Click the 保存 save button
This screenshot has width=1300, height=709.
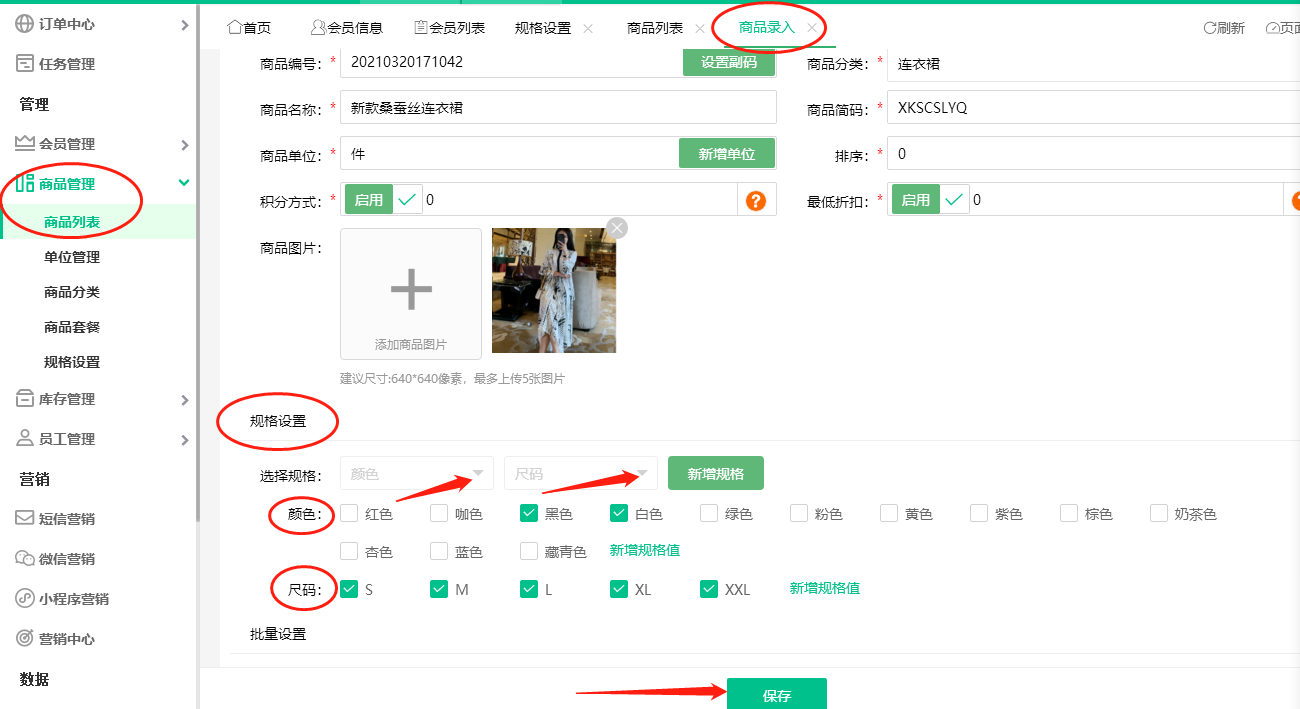777,693
